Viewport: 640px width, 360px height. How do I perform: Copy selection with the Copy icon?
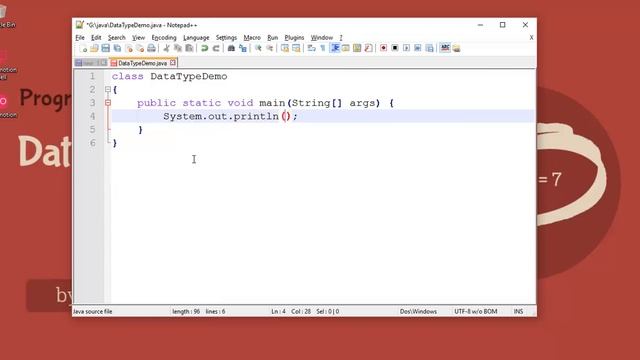pyautogui.click(x=178, y=48)
